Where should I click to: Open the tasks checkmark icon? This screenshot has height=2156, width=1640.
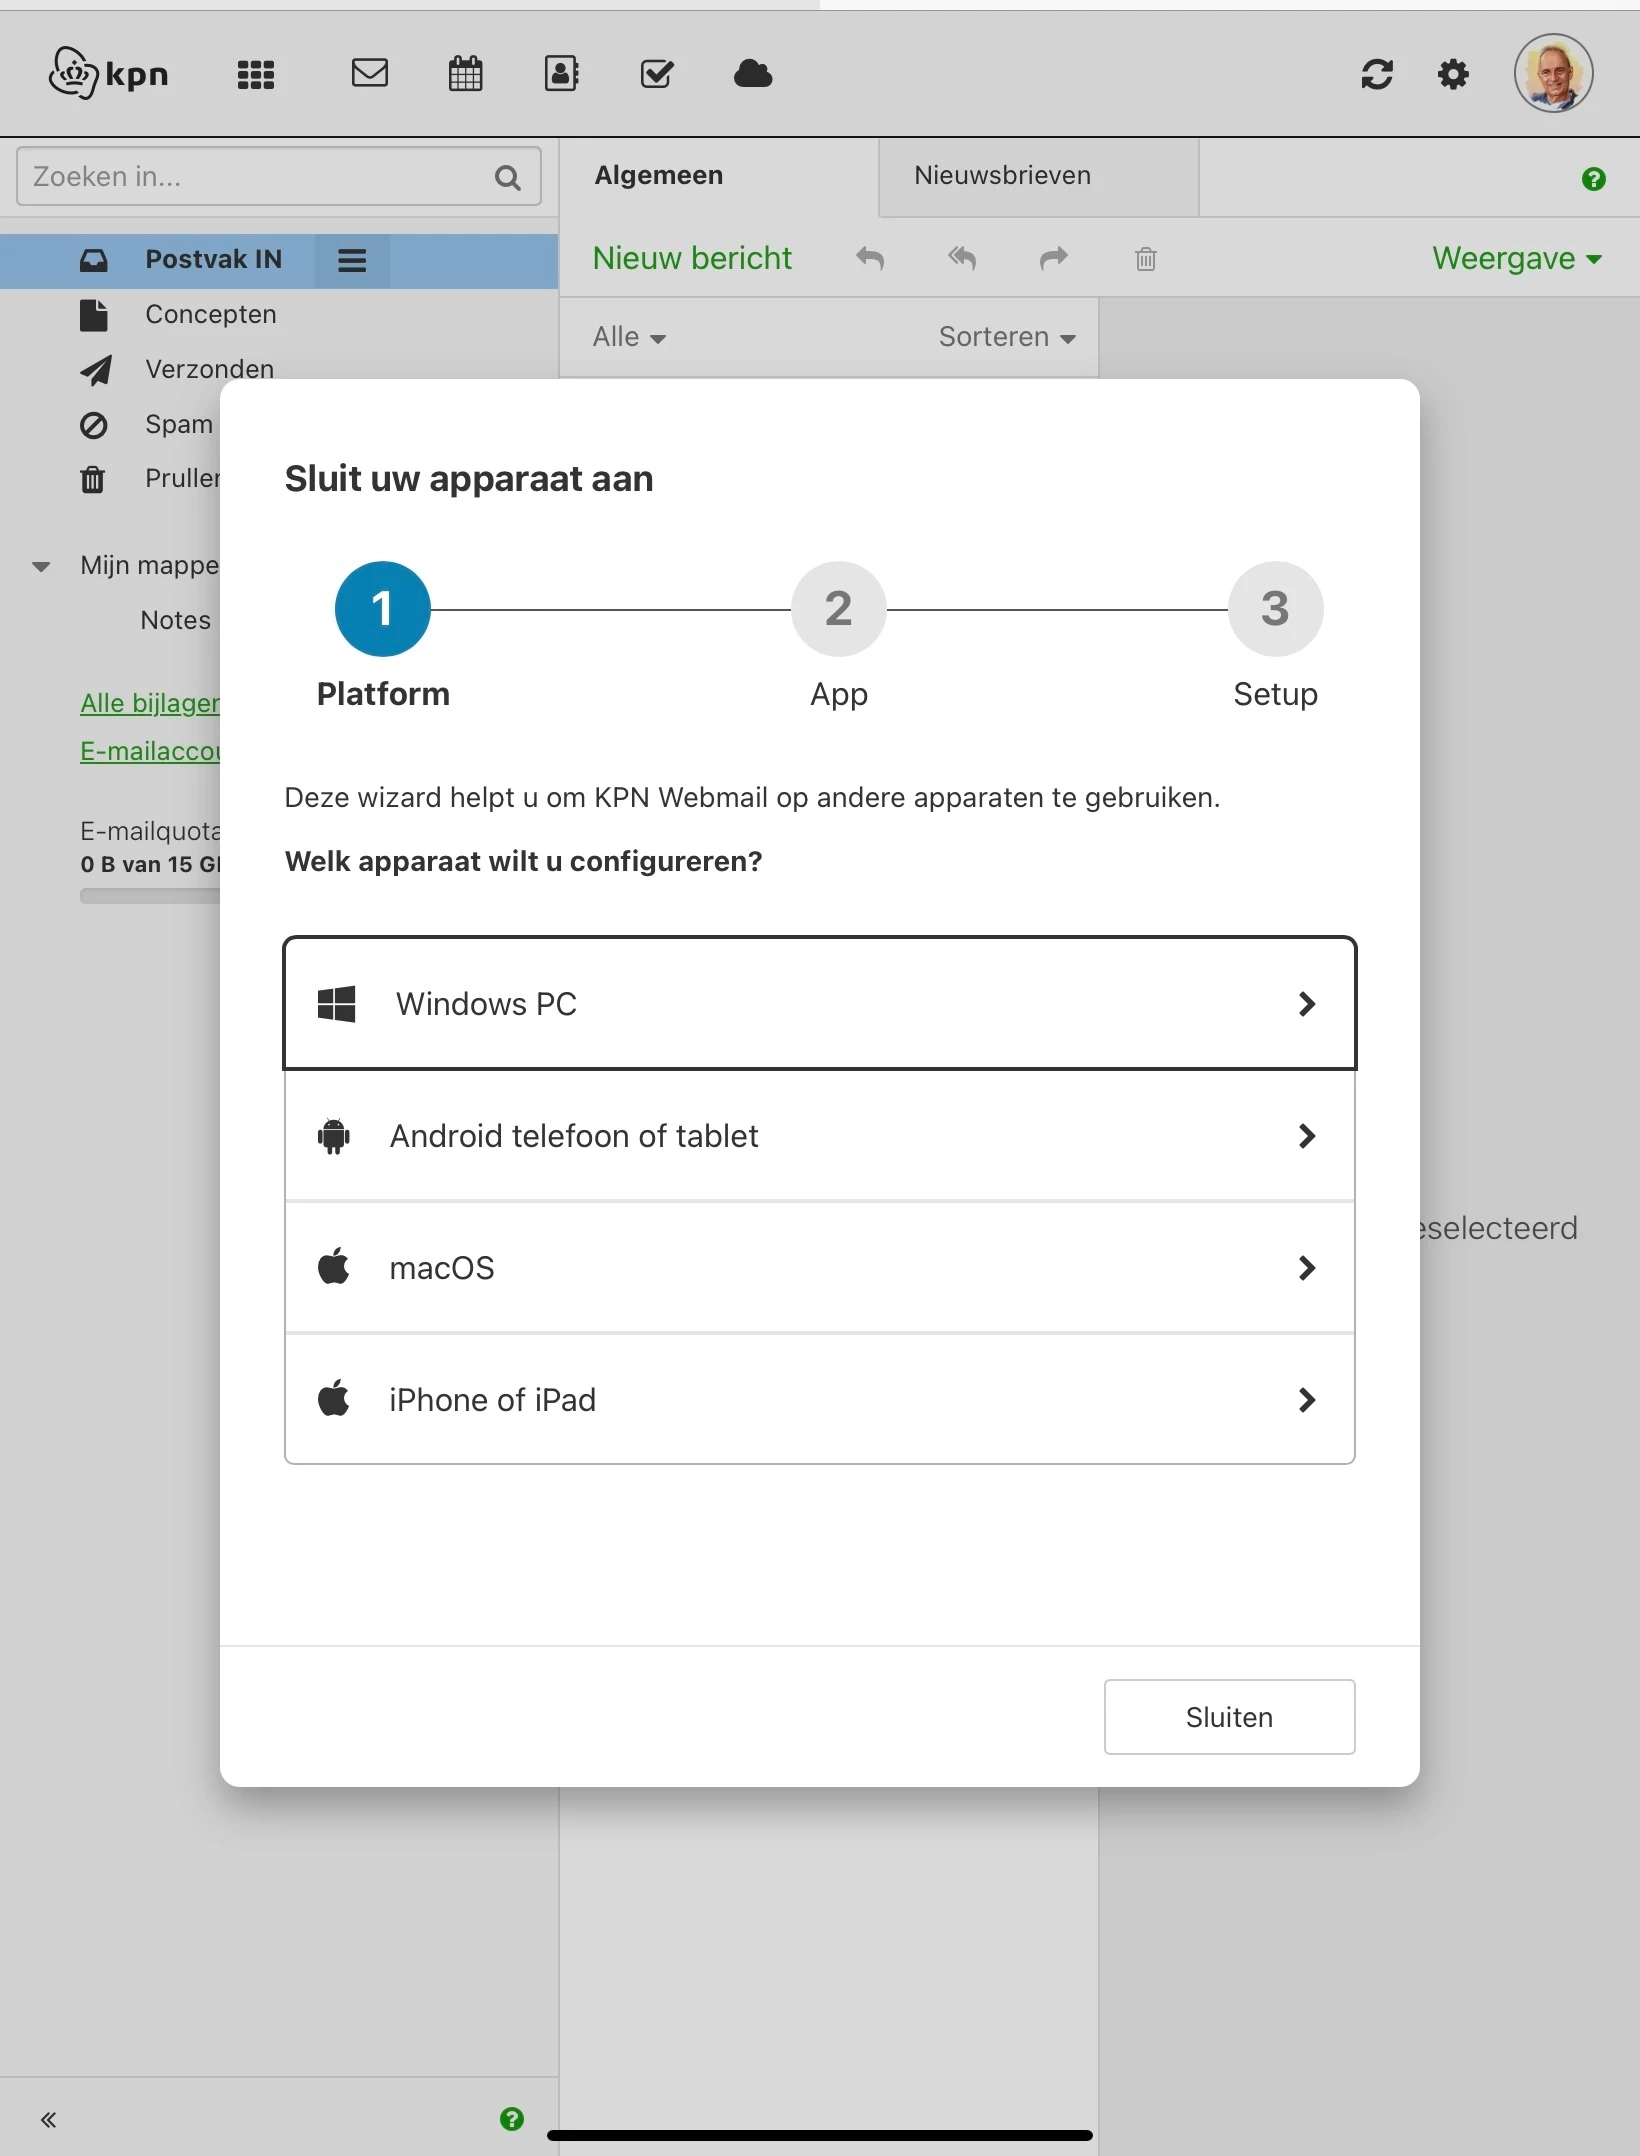(657, 73)
